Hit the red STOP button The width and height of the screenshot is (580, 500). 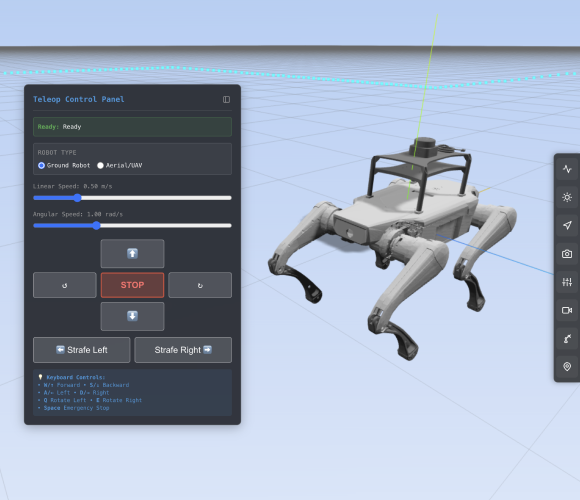132,285
